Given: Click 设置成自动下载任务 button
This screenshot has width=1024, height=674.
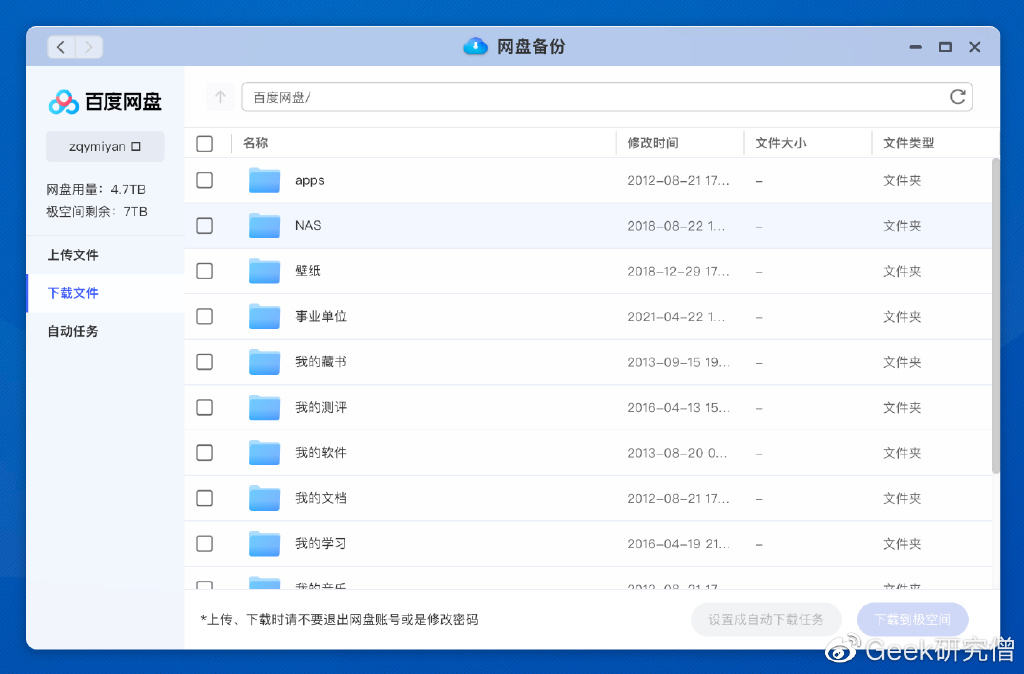Looking at the screenshot, I should (x=766, y=619).
